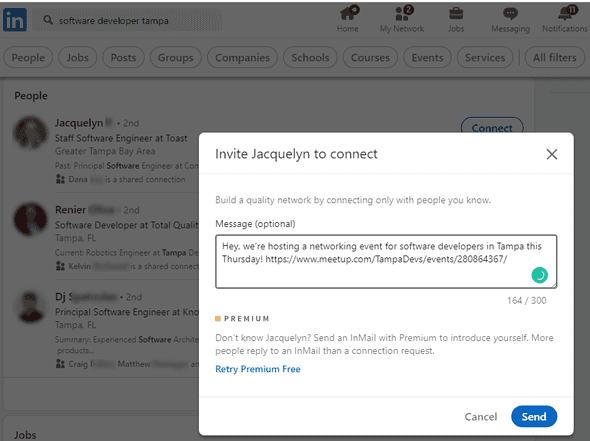Click Retry Premium Free link
This screenshot has height=441, width=590.
(258, 369)
